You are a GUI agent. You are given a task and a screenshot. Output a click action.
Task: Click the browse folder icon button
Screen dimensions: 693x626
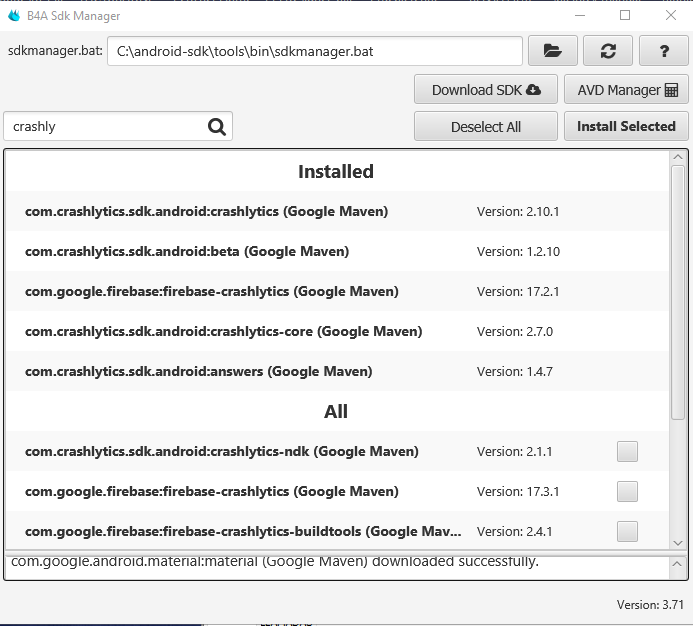point(553,51)
